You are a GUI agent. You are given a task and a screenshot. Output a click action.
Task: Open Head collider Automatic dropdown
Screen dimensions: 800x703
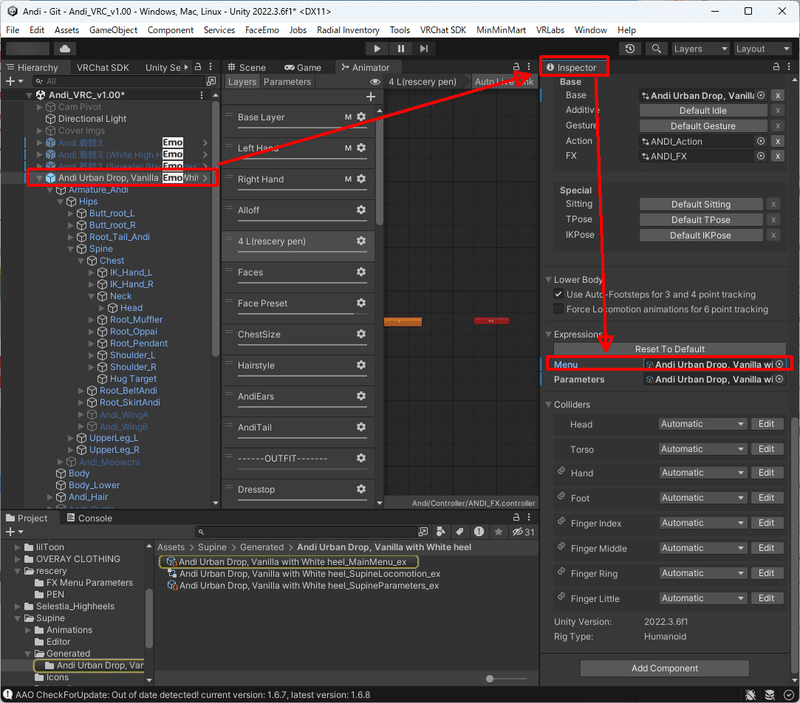coord(703,424)
